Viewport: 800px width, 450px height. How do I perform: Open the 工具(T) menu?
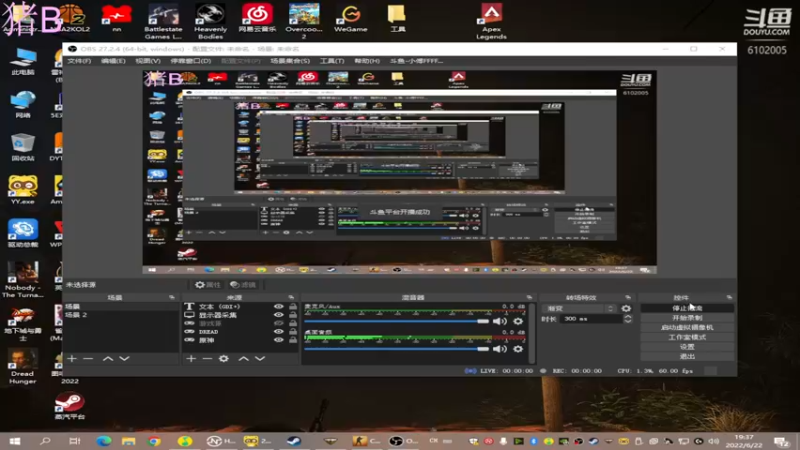tap(332, 61)
